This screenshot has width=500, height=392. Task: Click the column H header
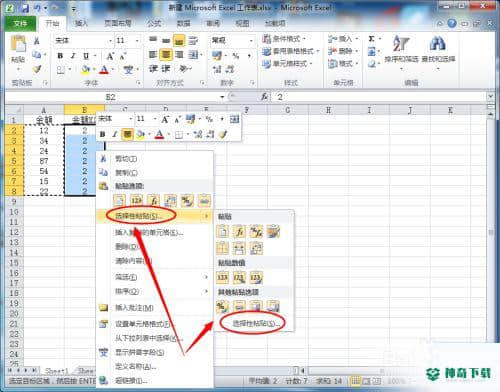[328, 110]
